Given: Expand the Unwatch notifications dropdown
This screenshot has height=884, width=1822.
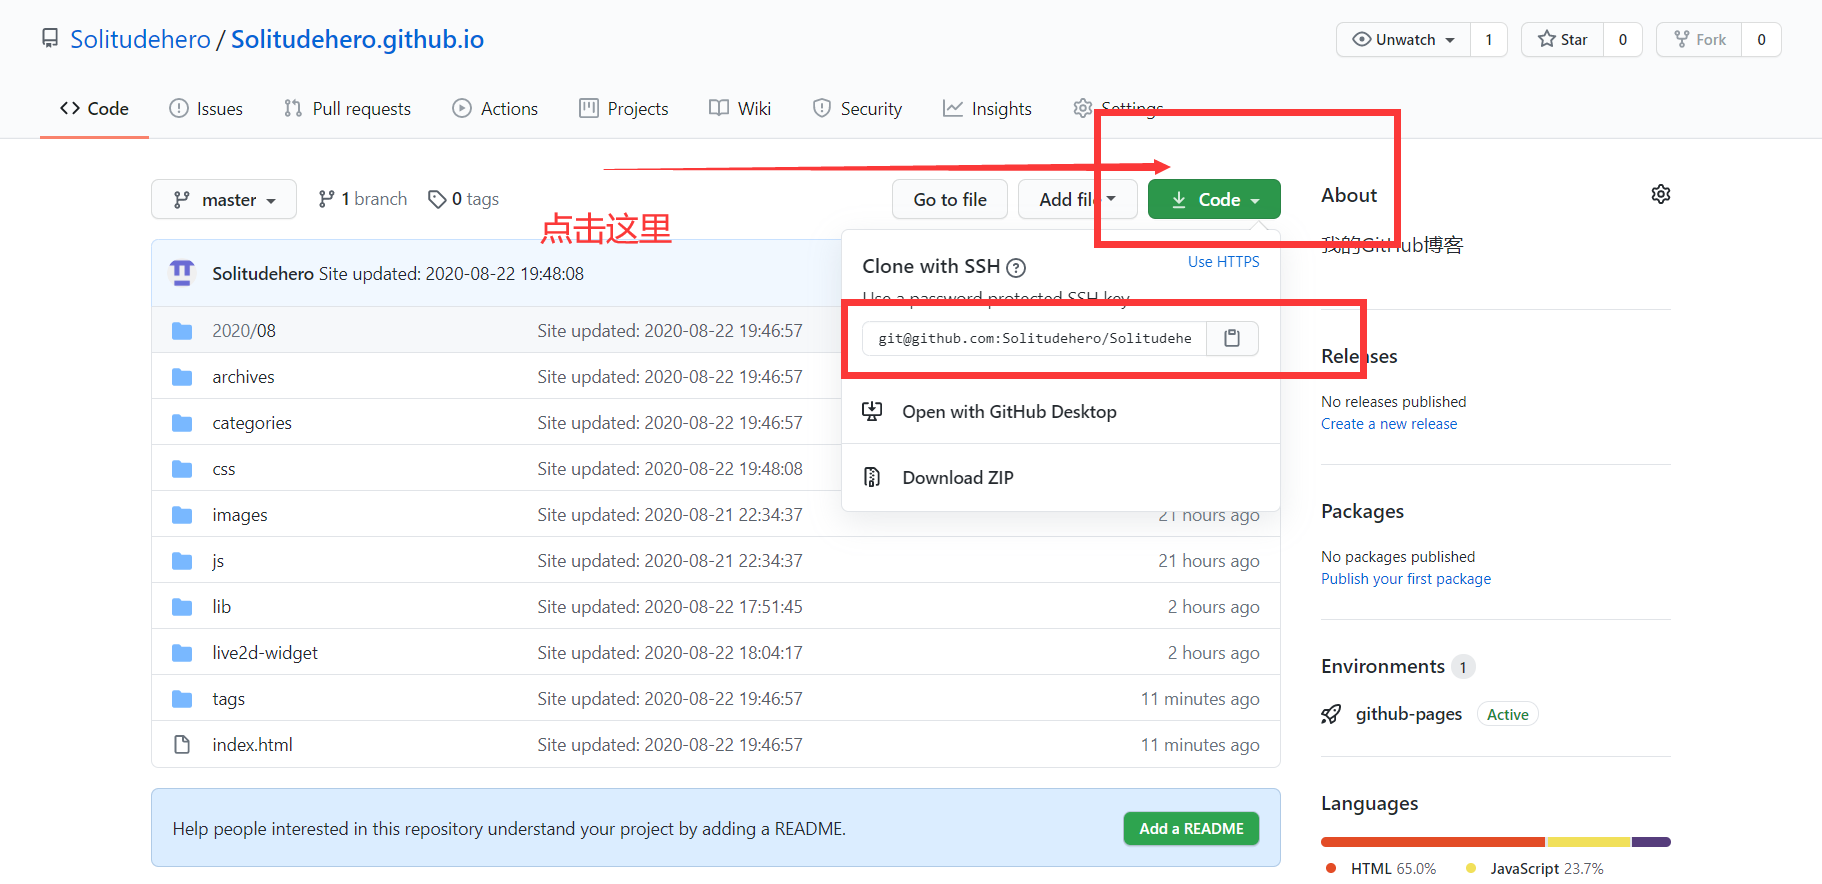Looking at the screenshot, I should [1404, 40].
